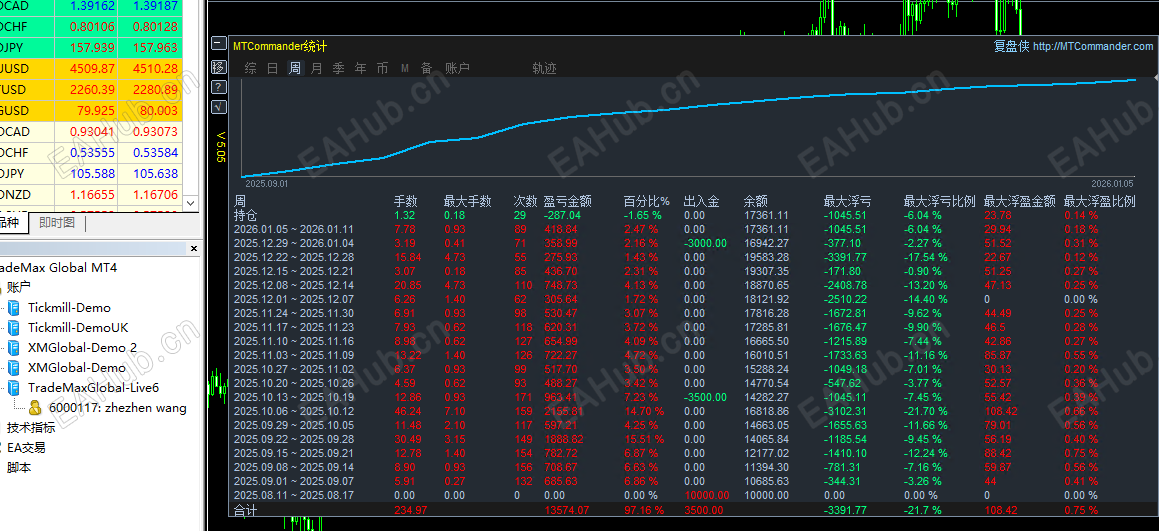Click the 157.963 ask price in Market Watch
Image resolution: width=1159 pixels, height=531 pixels.
pyautogui.click(x=155, y=47)
